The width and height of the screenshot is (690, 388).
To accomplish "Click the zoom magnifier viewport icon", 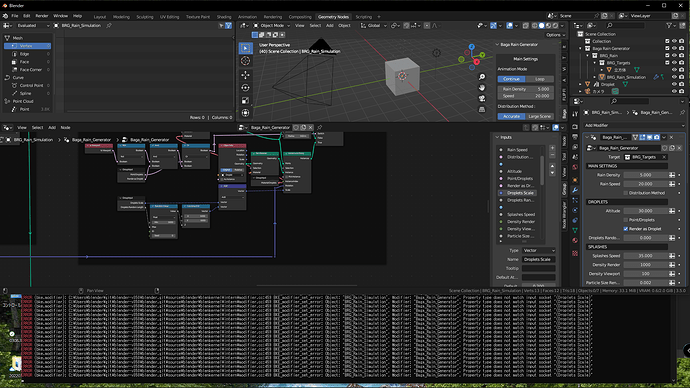I will pyautogui.click(x=482, y=77).
